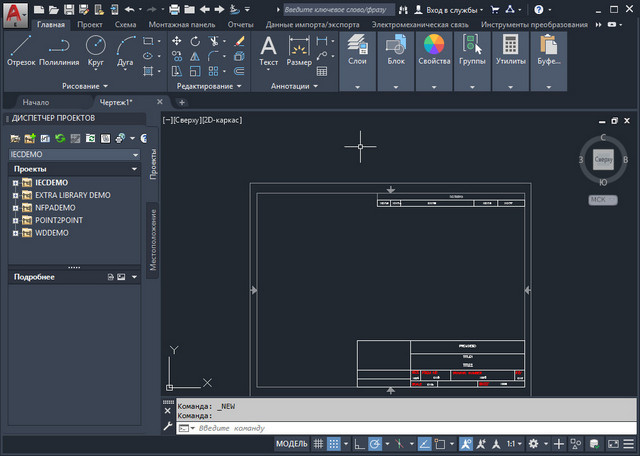
Task: Toggle grid display in status bar
Action: click(319, 443)
